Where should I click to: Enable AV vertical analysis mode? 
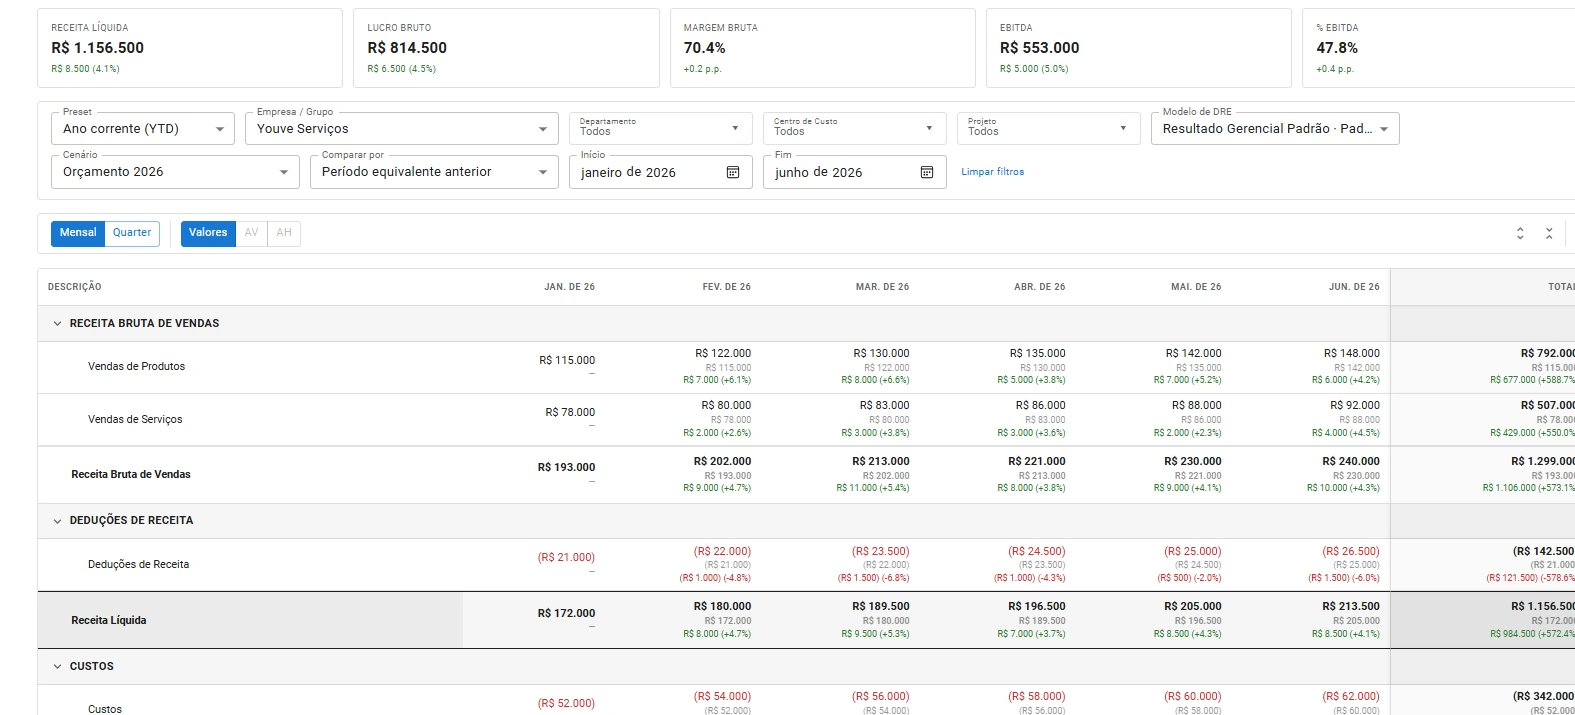pyautogui.click(x=251, y=233)
